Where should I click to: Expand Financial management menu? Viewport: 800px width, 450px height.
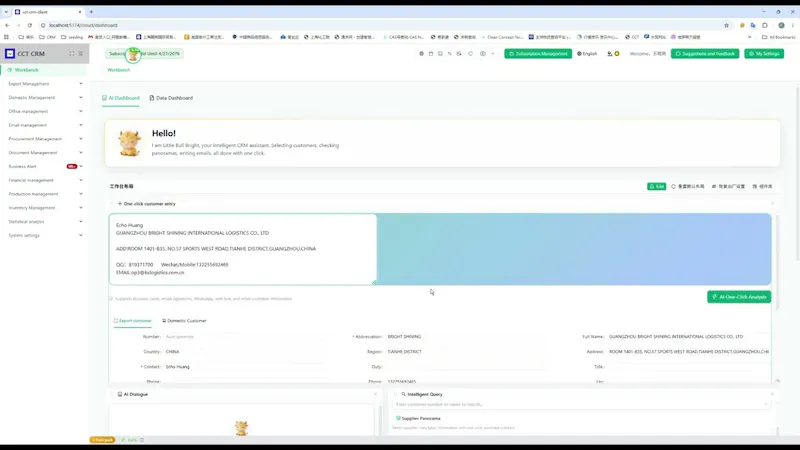pyautogui.click(x=44, y=180)
